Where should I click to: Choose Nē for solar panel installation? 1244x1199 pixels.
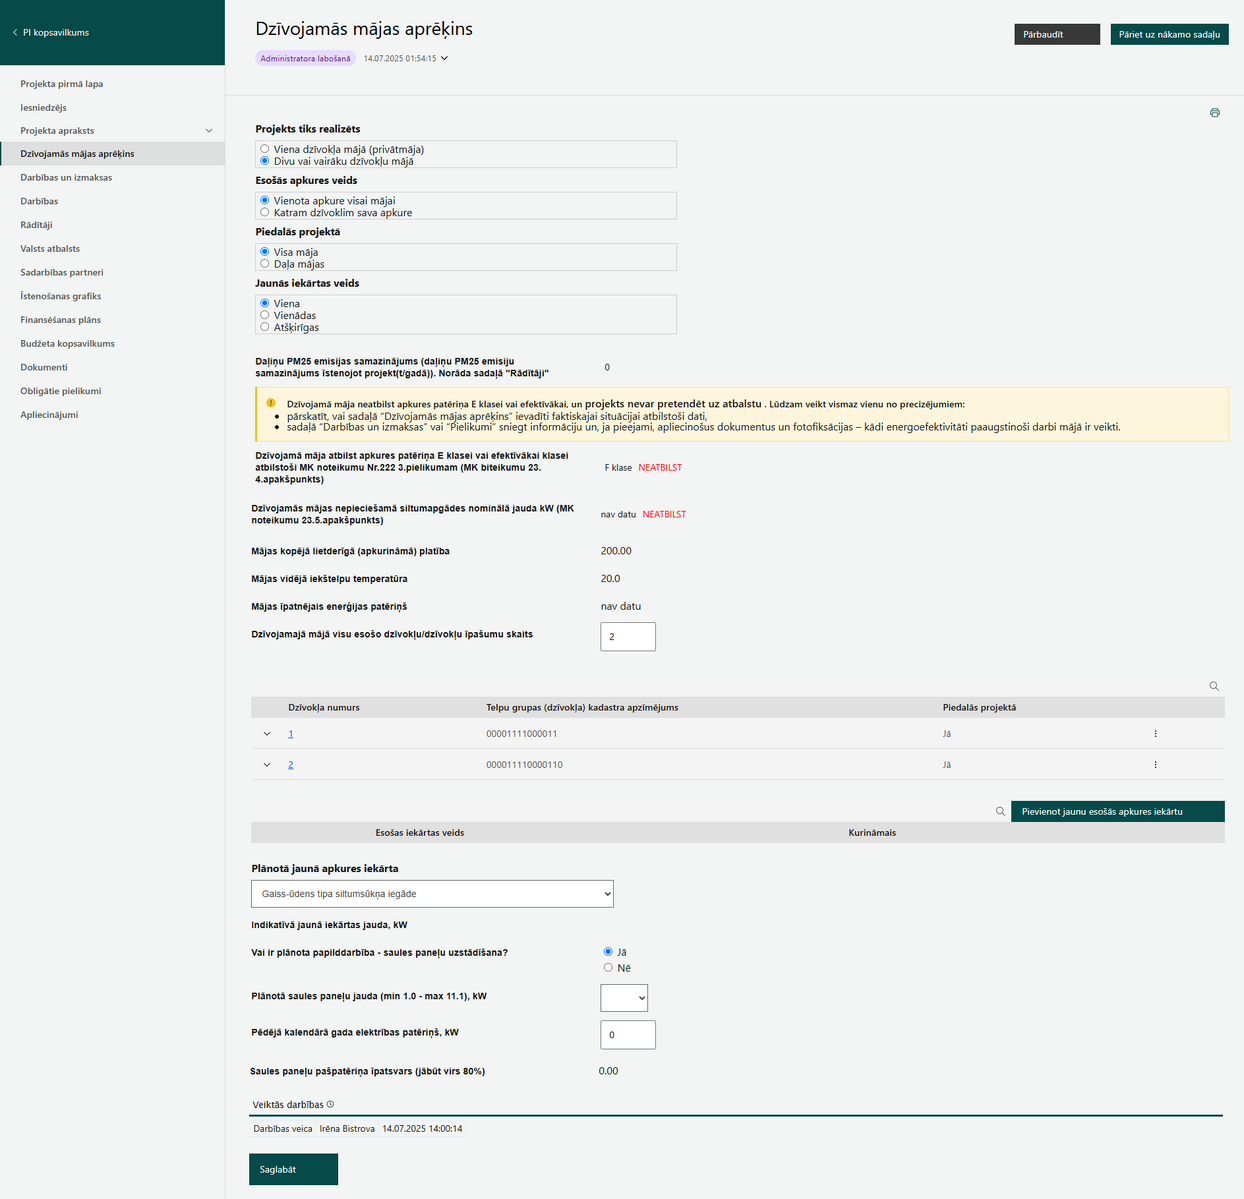click(x=608, y=968)
